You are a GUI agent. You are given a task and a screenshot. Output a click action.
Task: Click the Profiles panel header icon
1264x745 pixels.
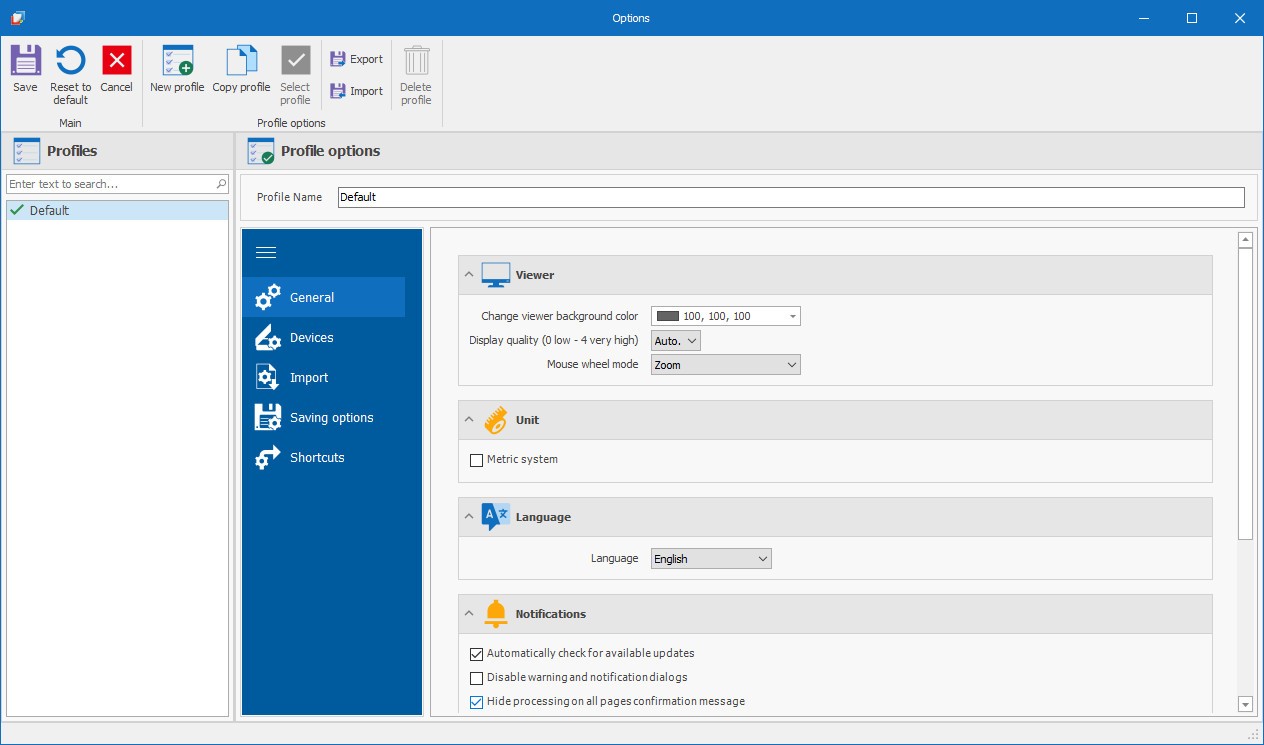tap(26, 151)
